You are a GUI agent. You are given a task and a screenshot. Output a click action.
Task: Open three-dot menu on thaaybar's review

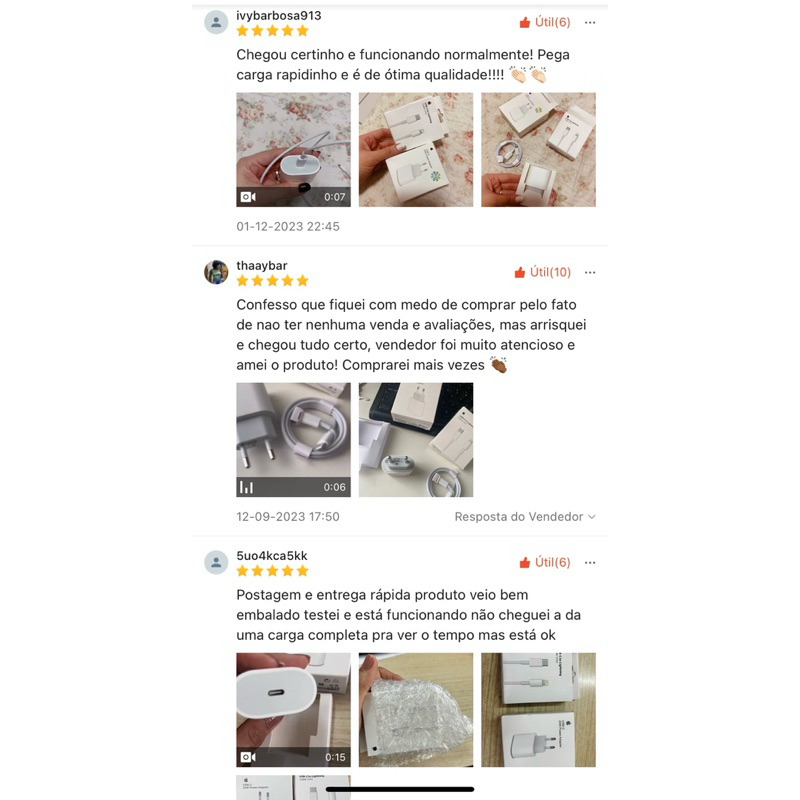[590, 272]
